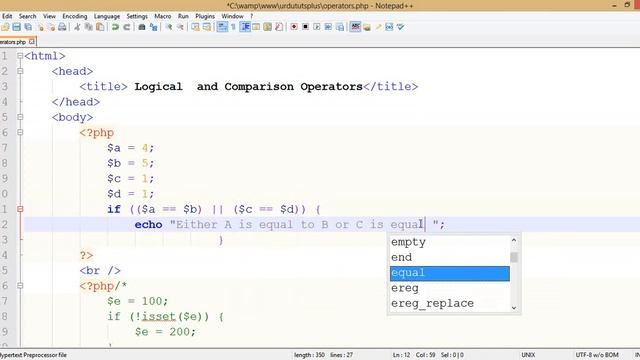640x360 pixels.
Task: Open Find with the binoculars icon
Action: 142,27
